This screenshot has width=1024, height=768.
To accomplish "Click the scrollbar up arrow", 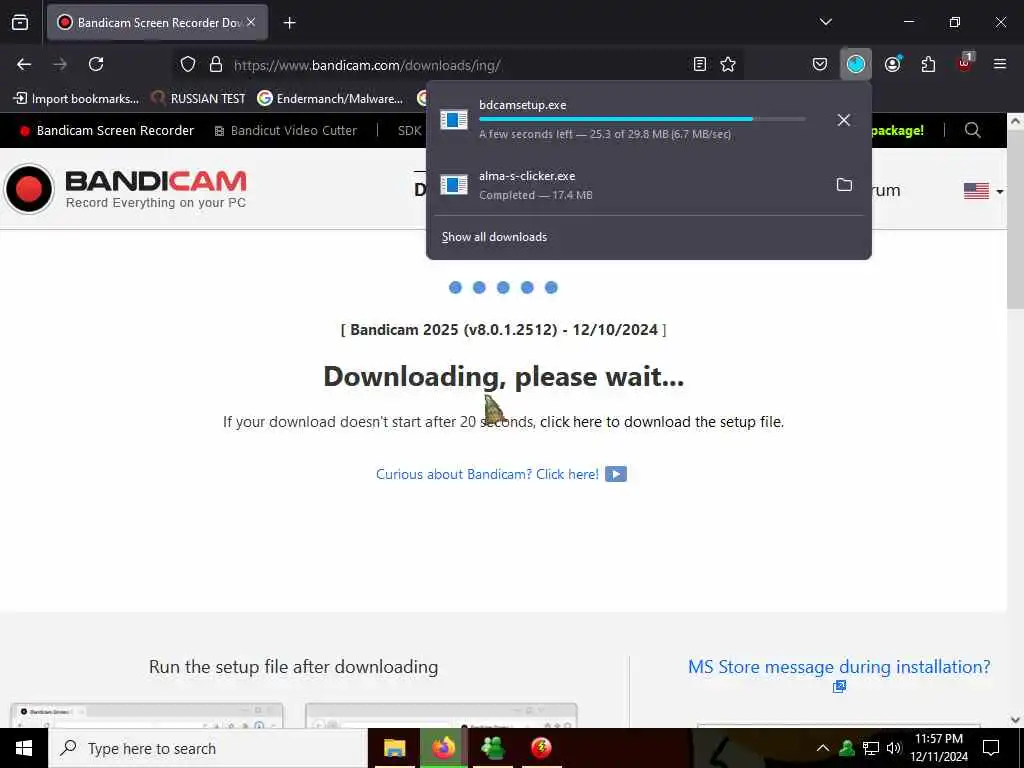I will tap(1015, 121).
